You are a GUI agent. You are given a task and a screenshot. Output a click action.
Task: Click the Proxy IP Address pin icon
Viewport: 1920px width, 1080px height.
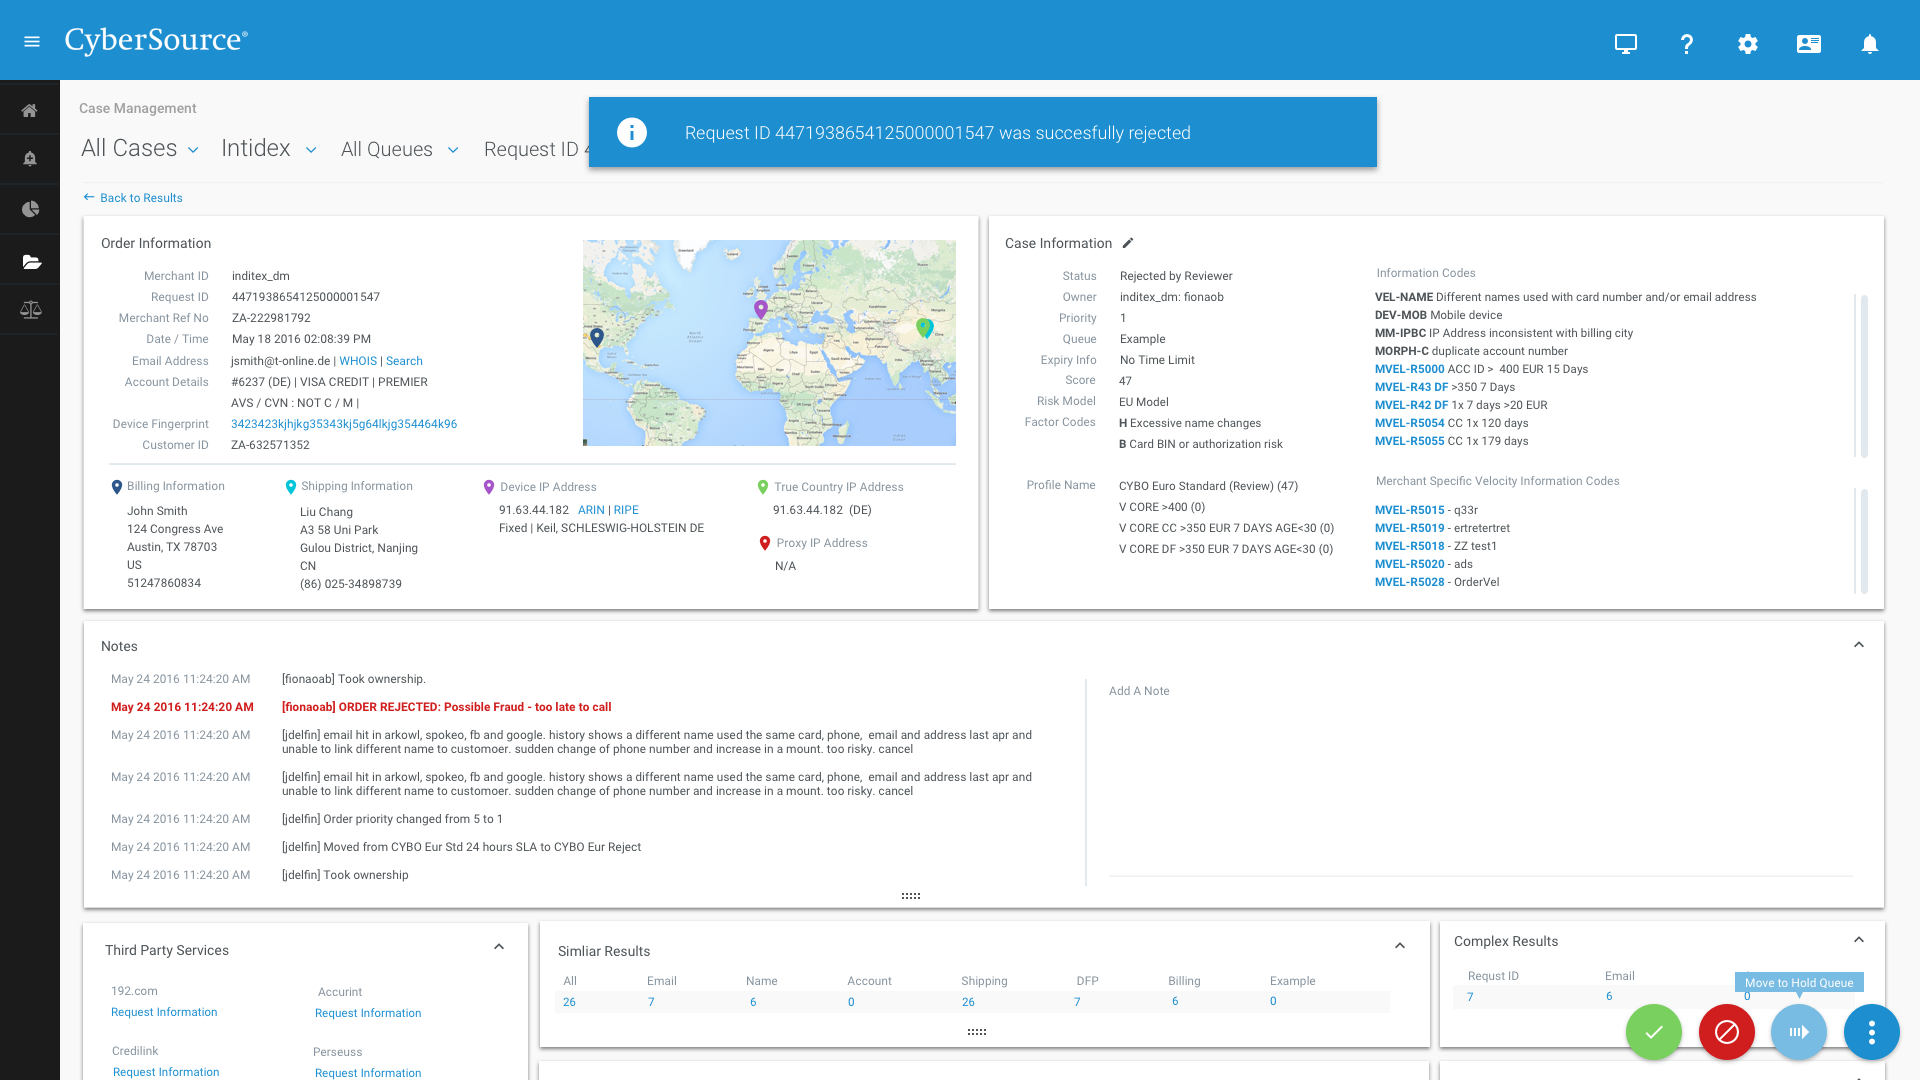click(x=765, y=543)
